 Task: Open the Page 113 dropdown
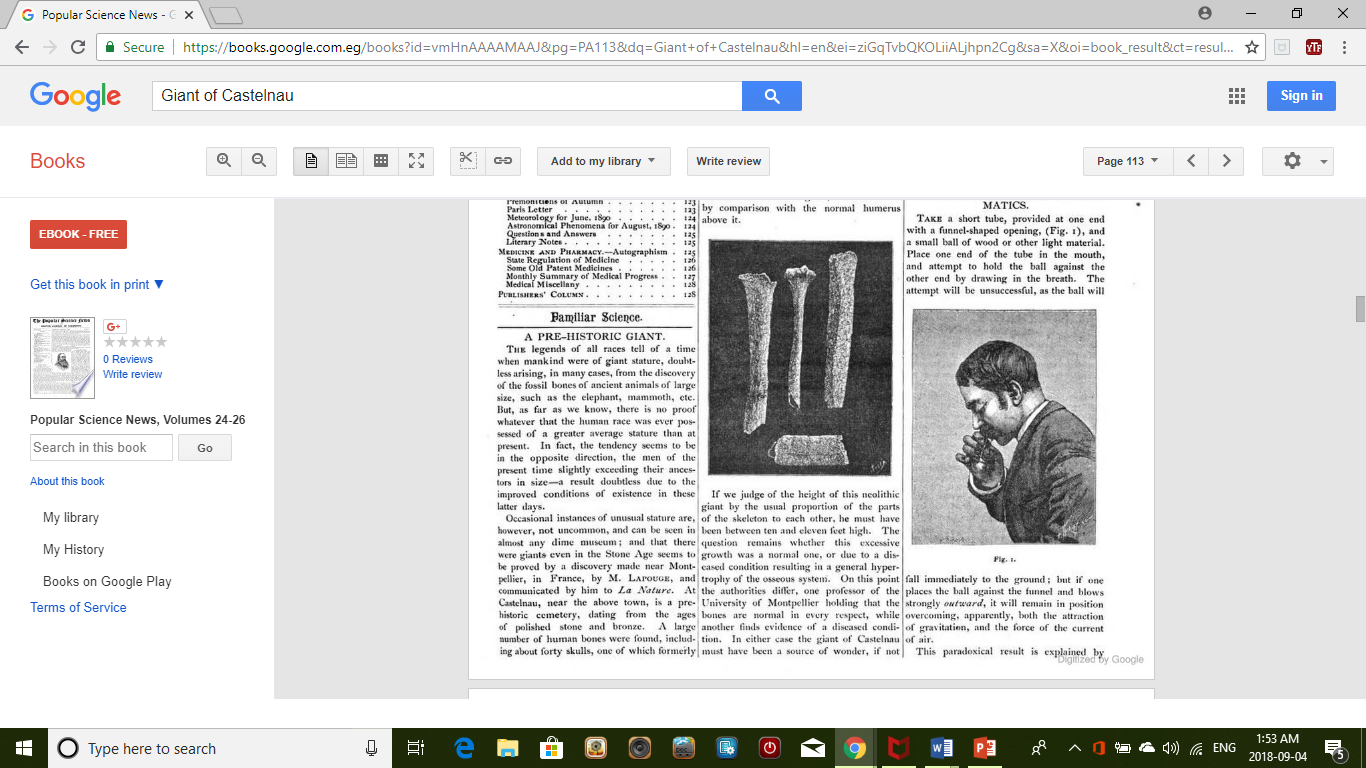click(1127, 161)
